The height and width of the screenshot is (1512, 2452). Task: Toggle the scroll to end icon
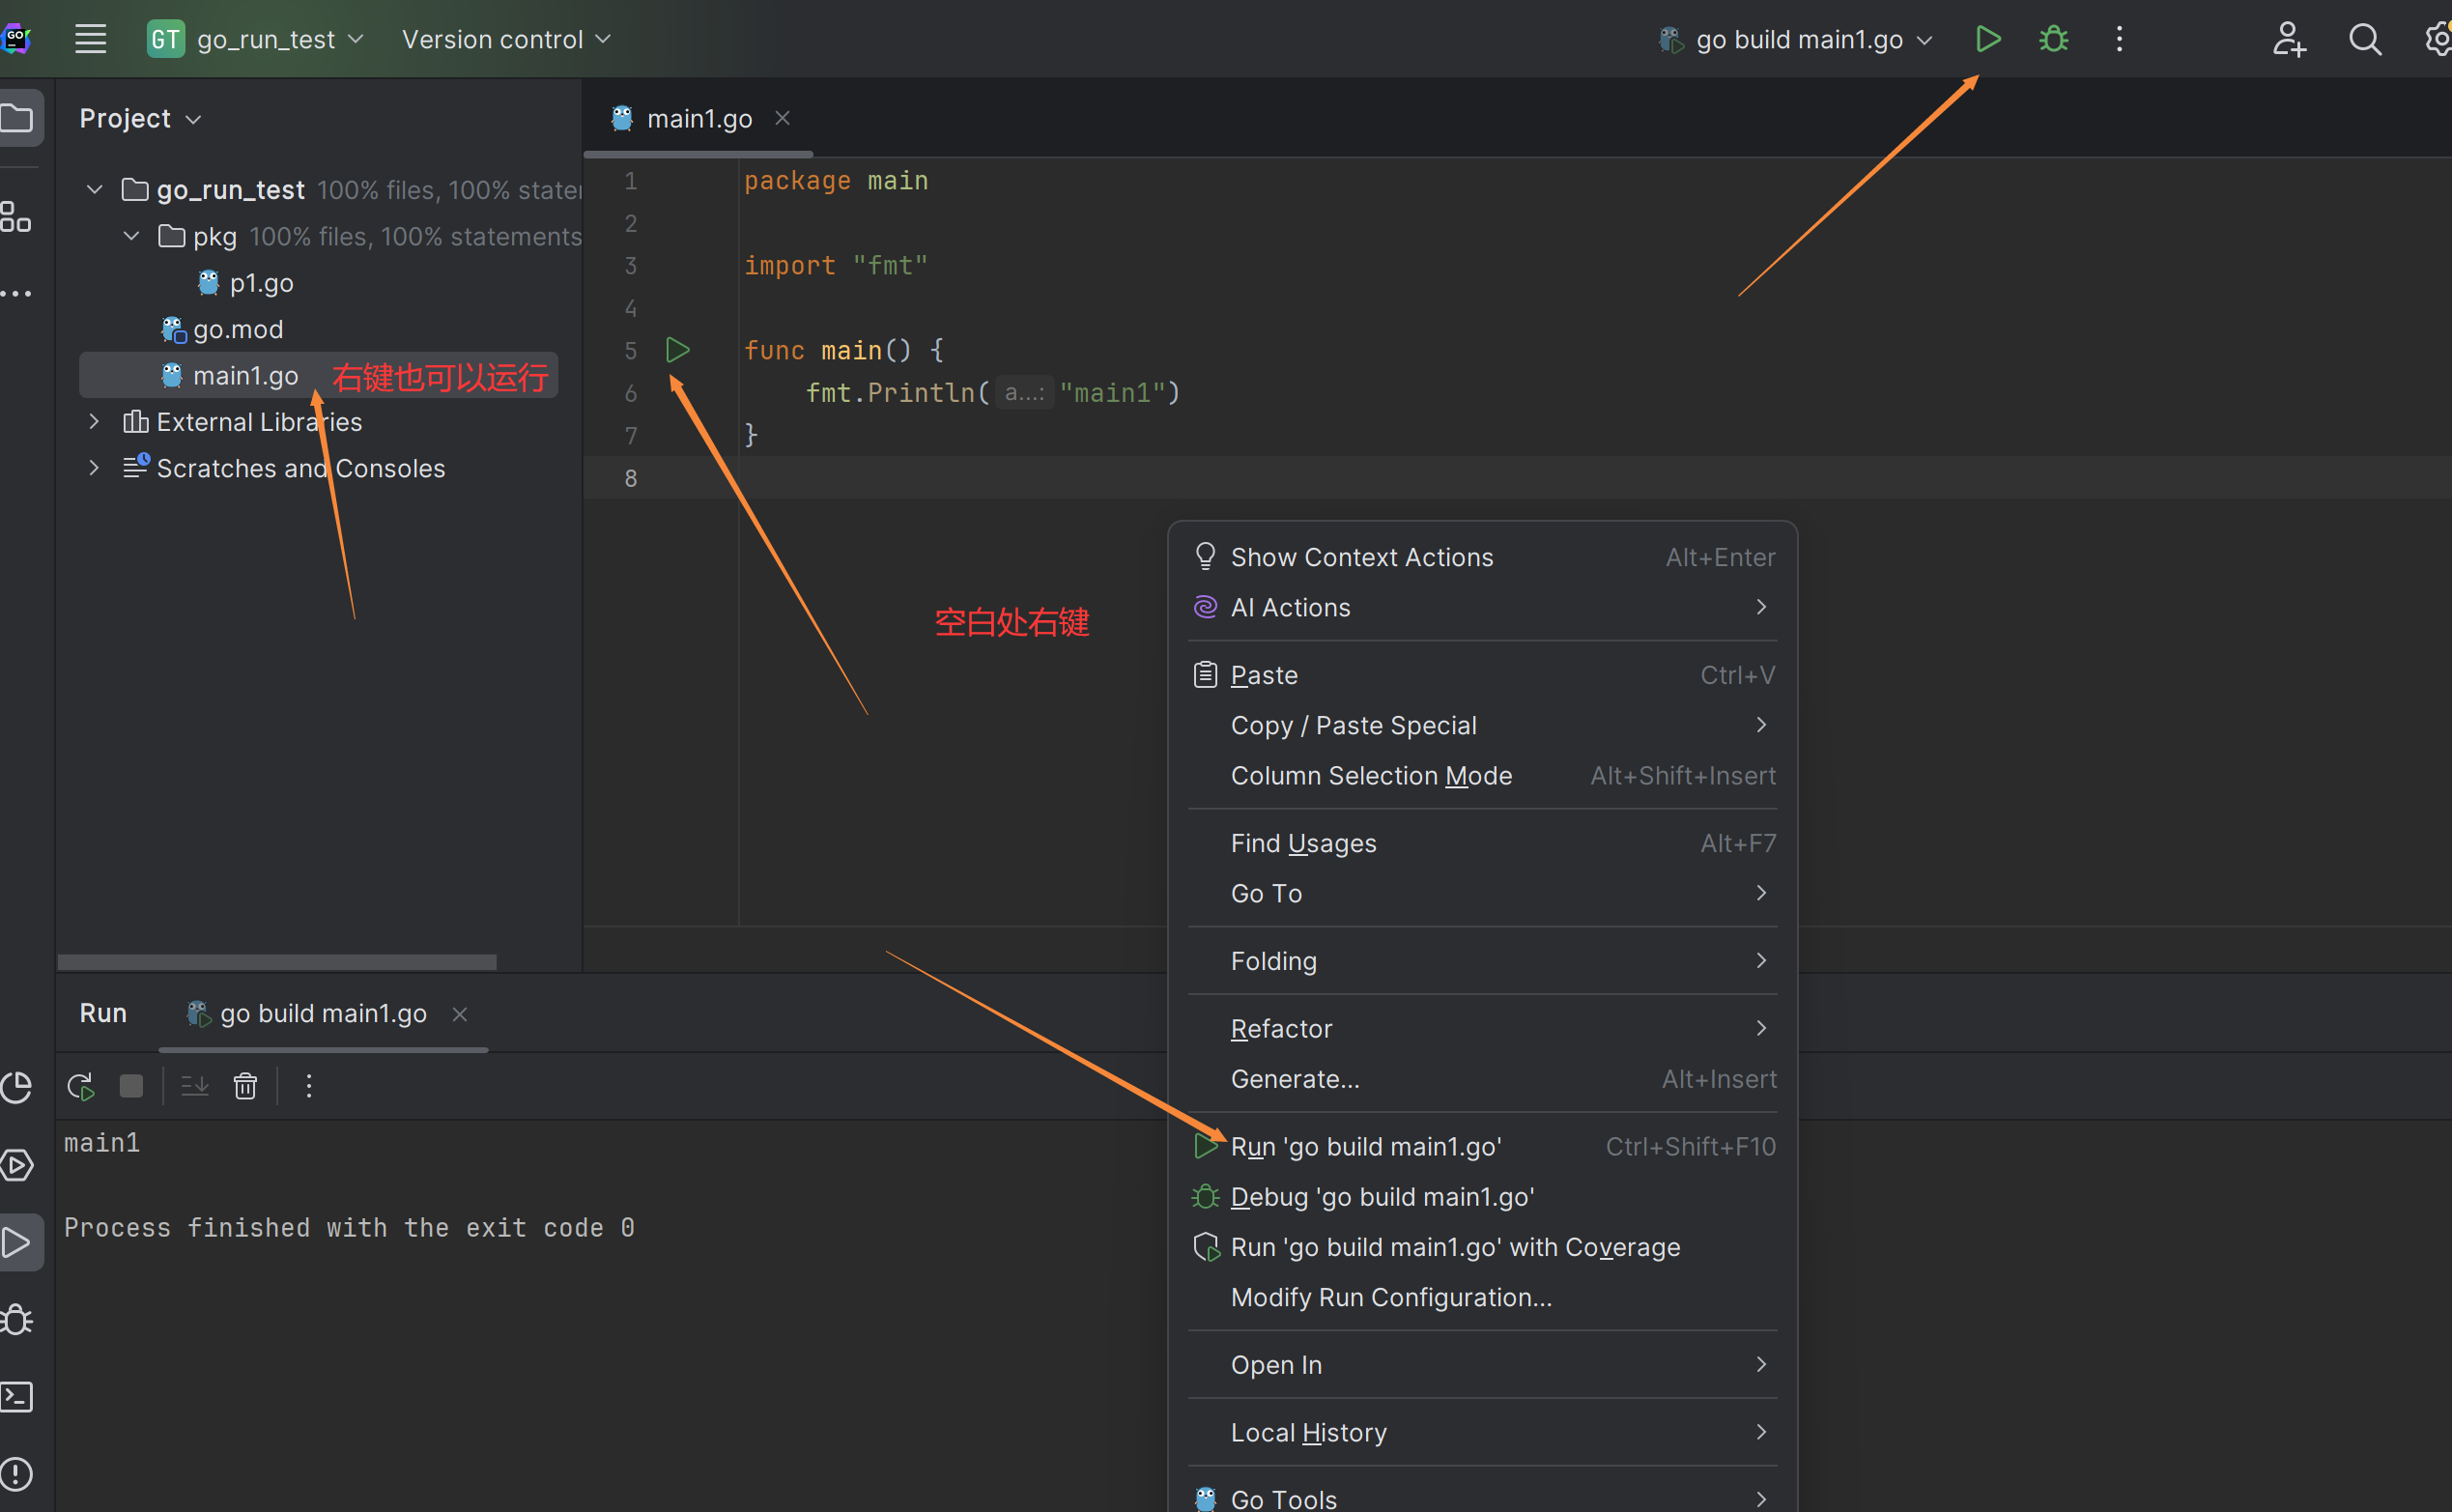(194, 1086)
